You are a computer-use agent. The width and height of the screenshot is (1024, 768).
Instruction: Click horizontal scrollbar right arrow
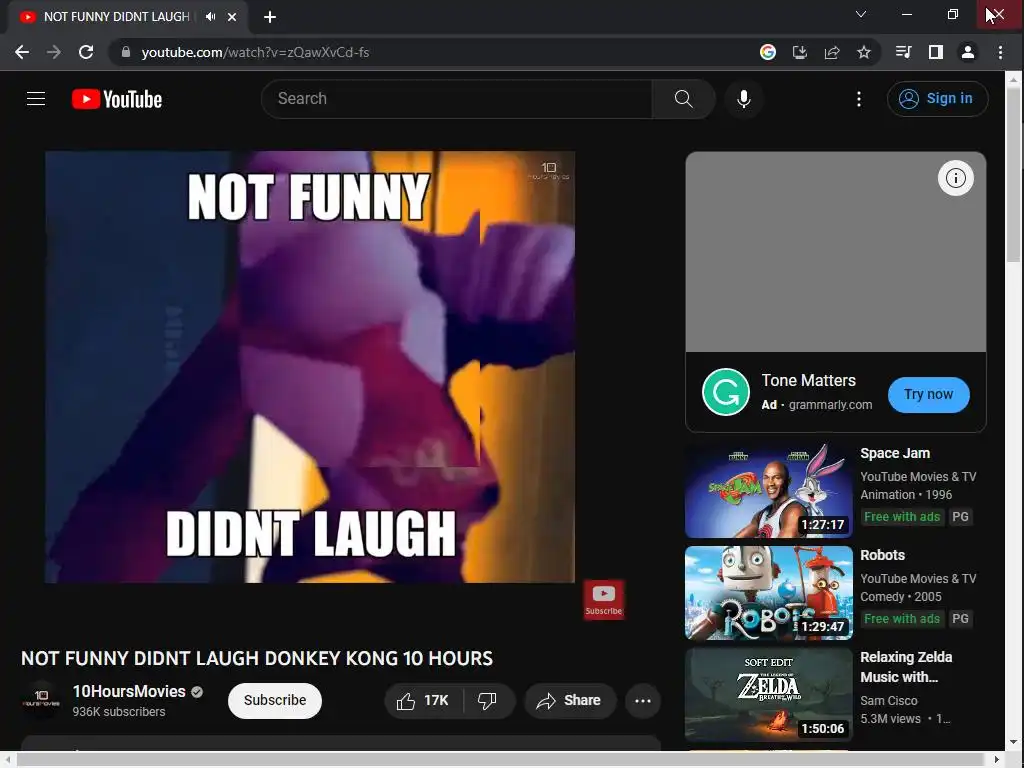[x=997, y=760]
